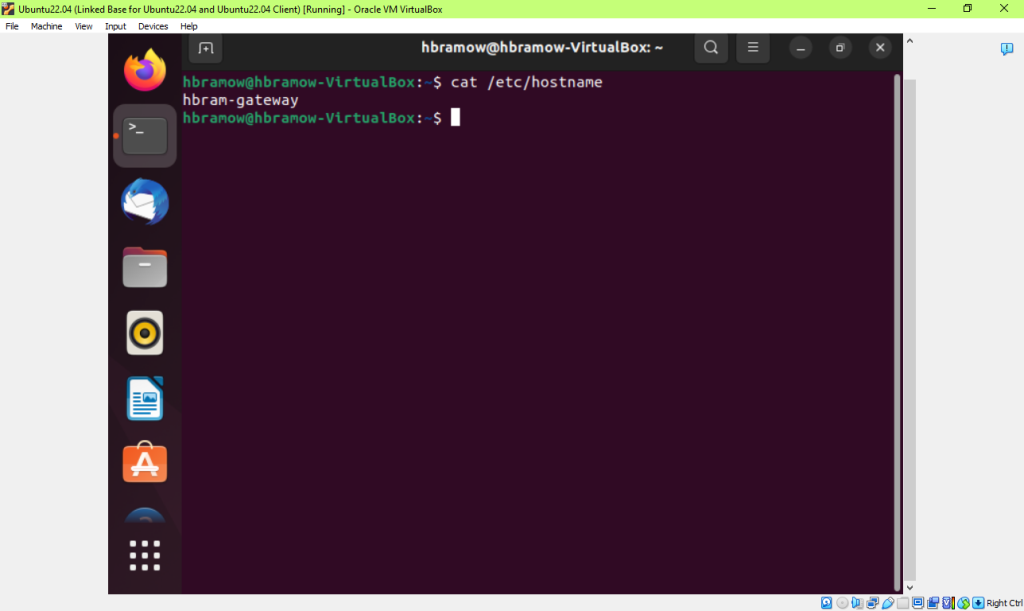Click the terminal title 'hbramow@hbramow-VirtualBox: ~'
The height and width of the screenshot is (611, 1024).
(542, 48)
